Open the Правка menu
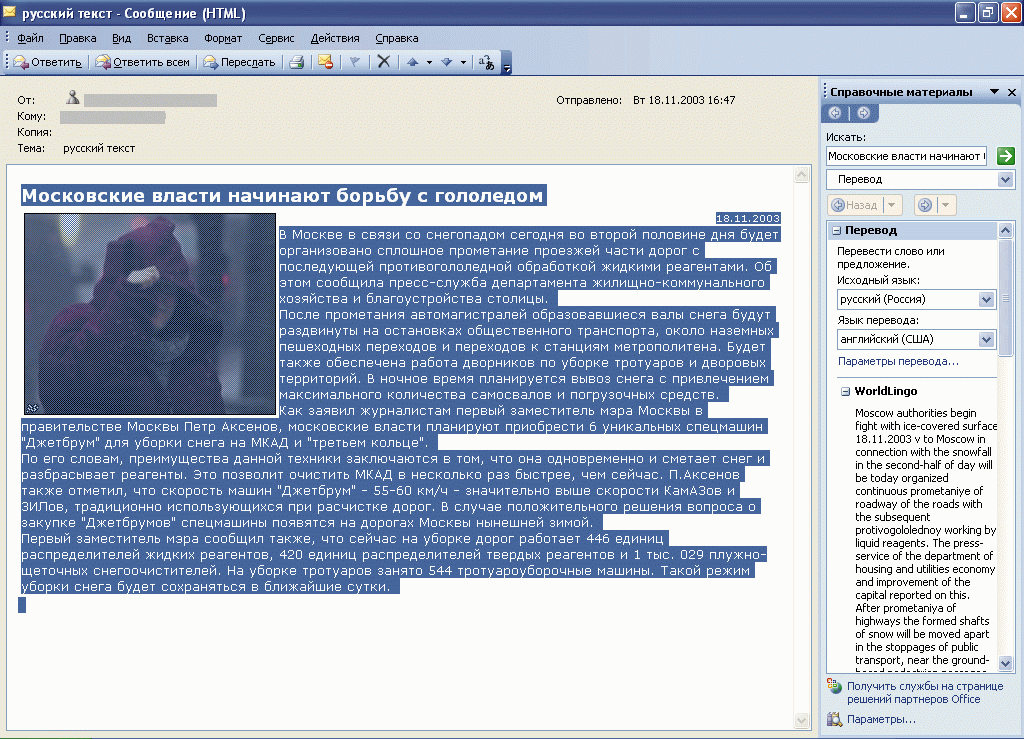 pos(78,38)
